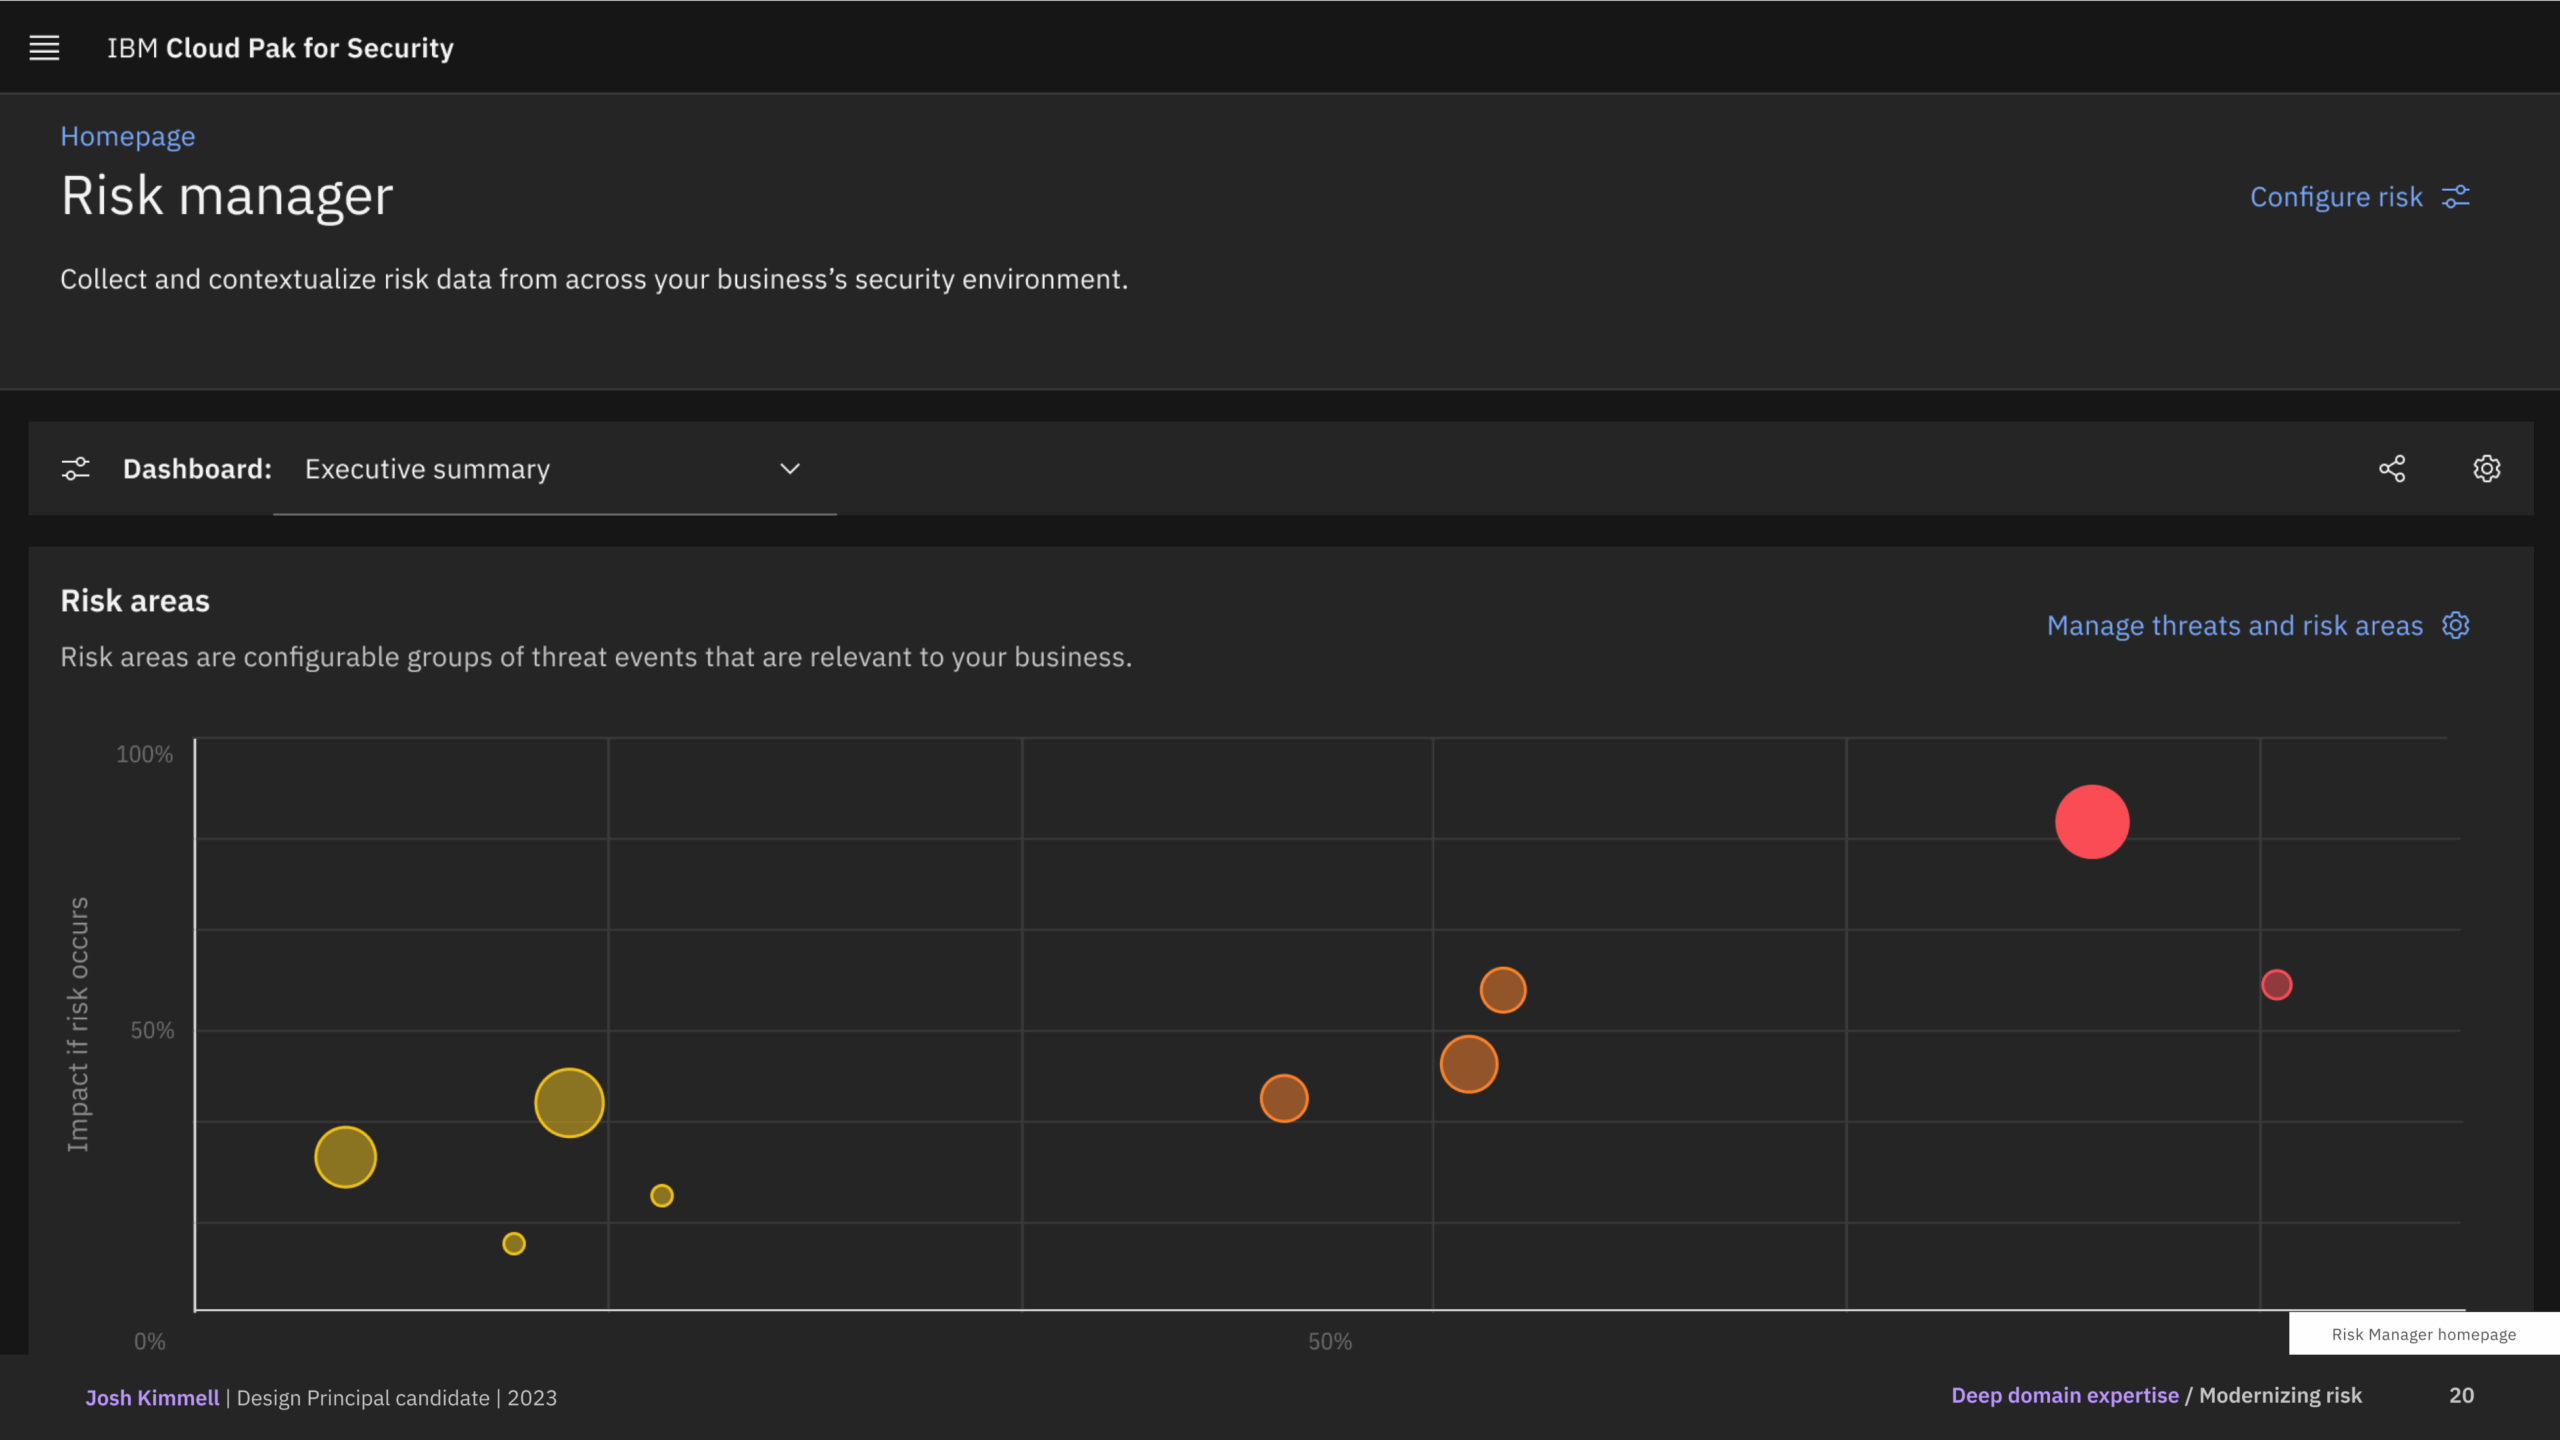The image size is (2560, 1440).
Task: Click the 0% x-axis label
Action: (x=150, y=1341)
